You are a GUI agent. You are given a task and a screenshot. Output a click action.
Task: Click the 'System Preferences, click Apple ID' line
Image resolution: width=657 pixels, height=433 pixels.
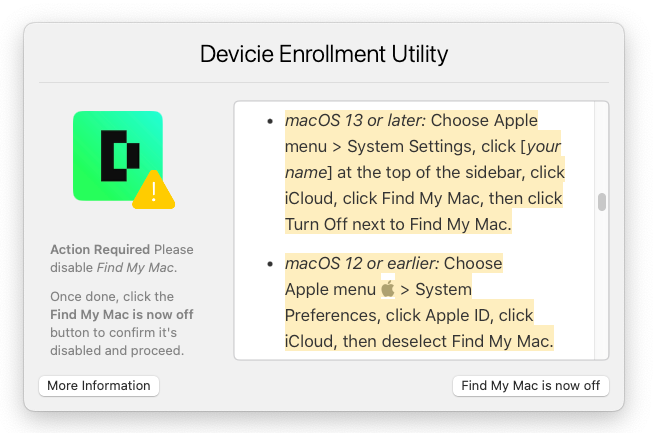(x=409, y=315)
